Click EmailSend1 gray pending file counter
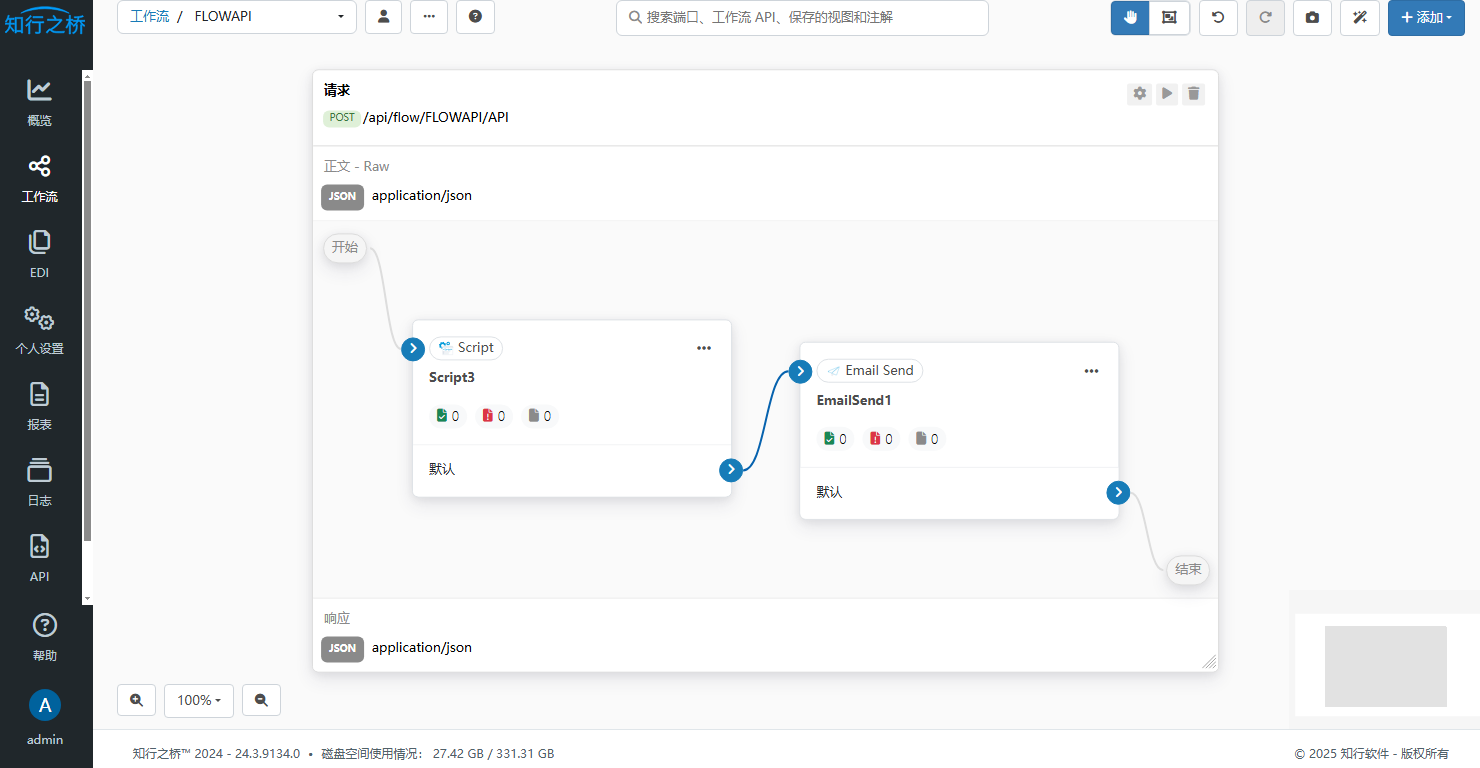Image resolution: width=1480 pixels, height=768 pixels. pyautogui.click(x=927, y=439)
